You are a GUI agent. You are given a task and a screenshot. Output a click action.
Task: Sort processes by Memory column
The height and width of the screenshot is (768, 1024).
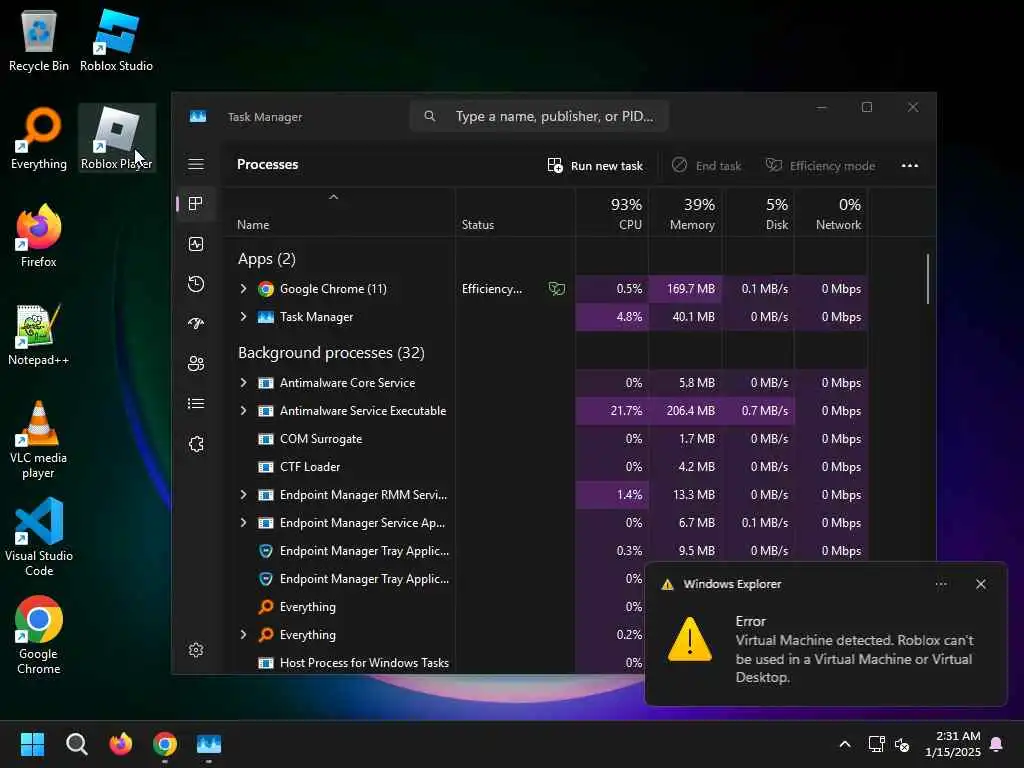[x=686, y=214]
